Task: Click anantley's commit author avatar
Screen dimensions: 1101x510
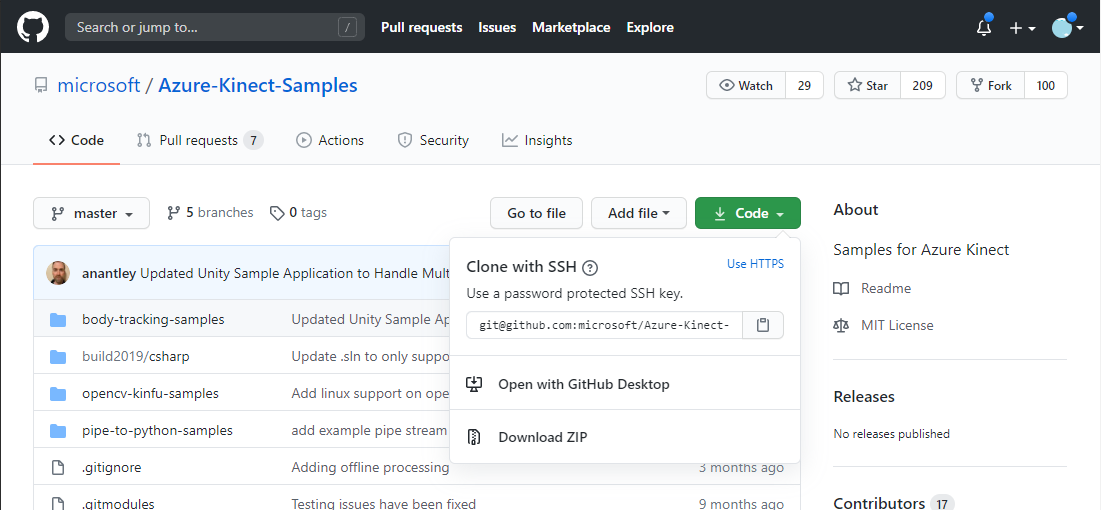Action: click(x=58, y=273)
